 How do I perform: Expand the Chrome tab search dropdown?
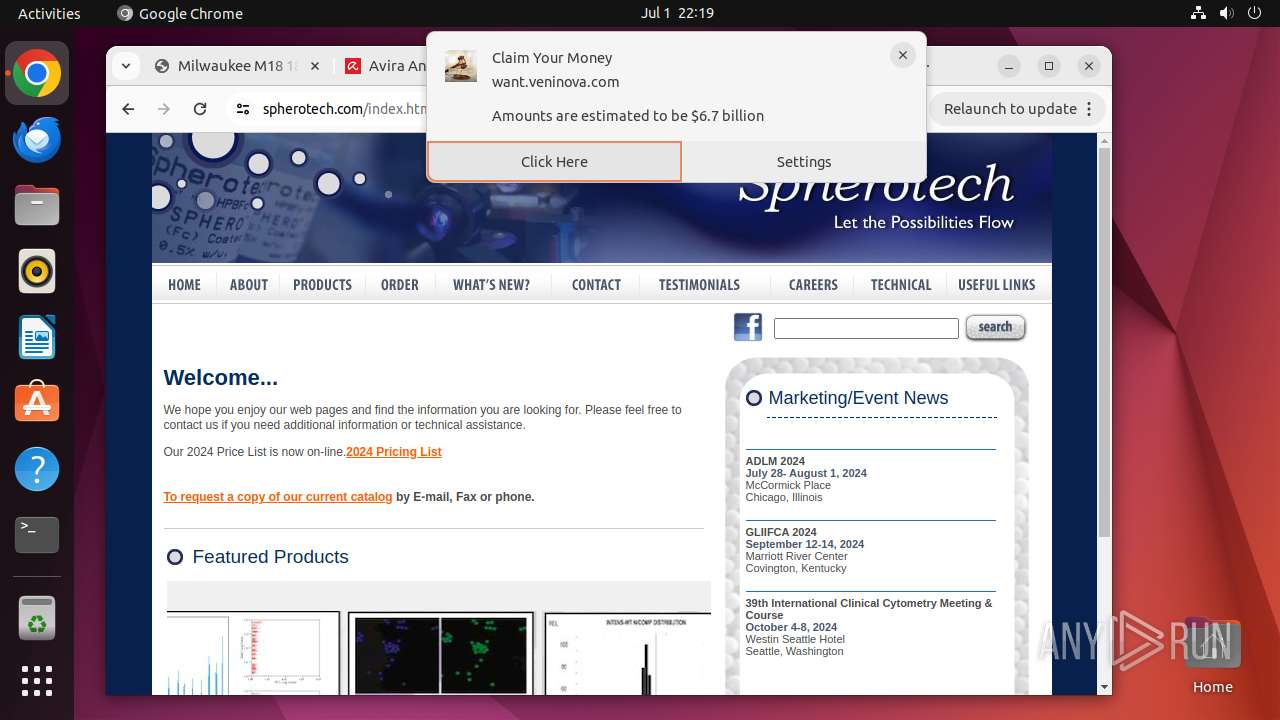point(125,66)
